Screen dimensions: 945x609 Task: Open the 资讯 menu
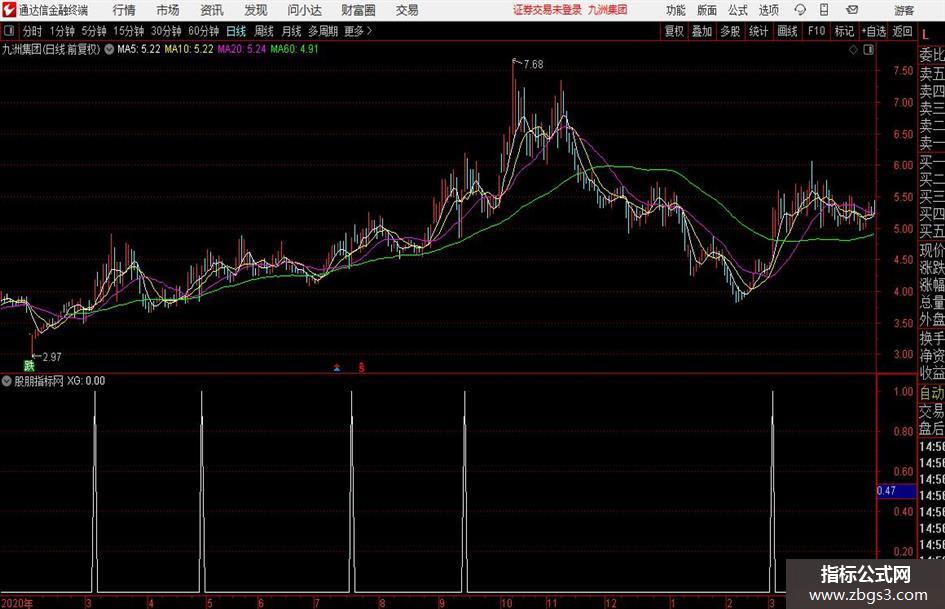point(212,10)
